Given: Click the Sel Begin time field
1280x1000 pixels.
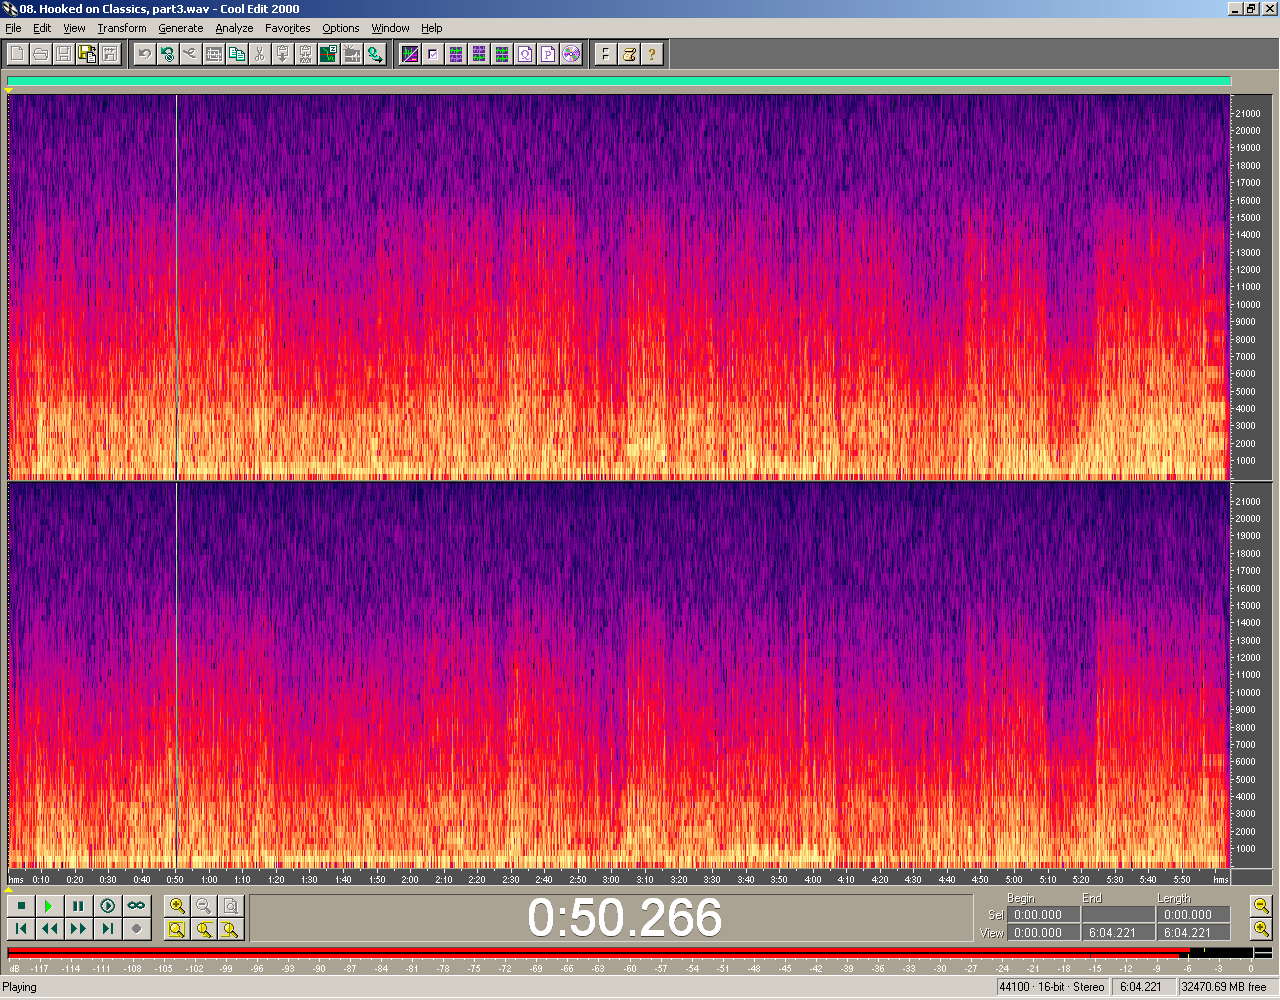Looking at the screenshot, I should [x=1042, y=914].
